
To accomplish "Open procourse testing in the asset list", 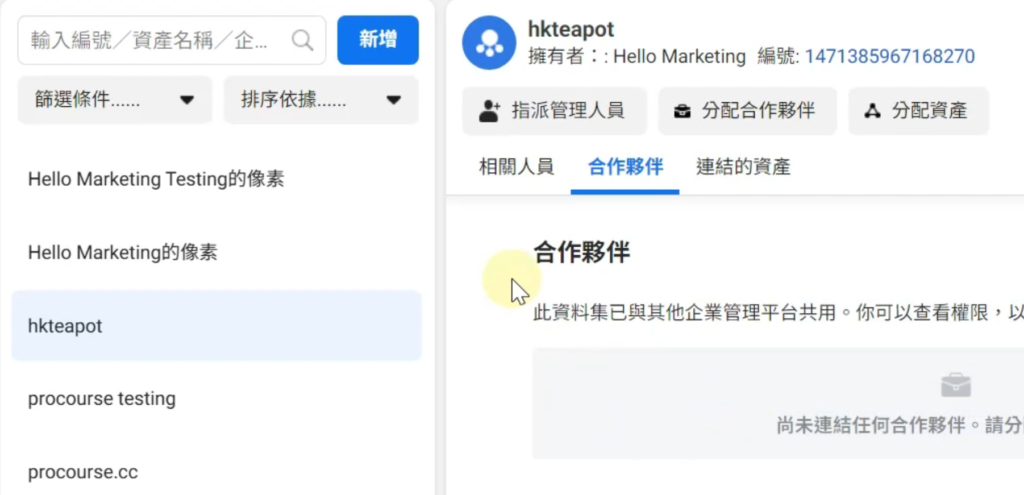I will click(102, 399).
